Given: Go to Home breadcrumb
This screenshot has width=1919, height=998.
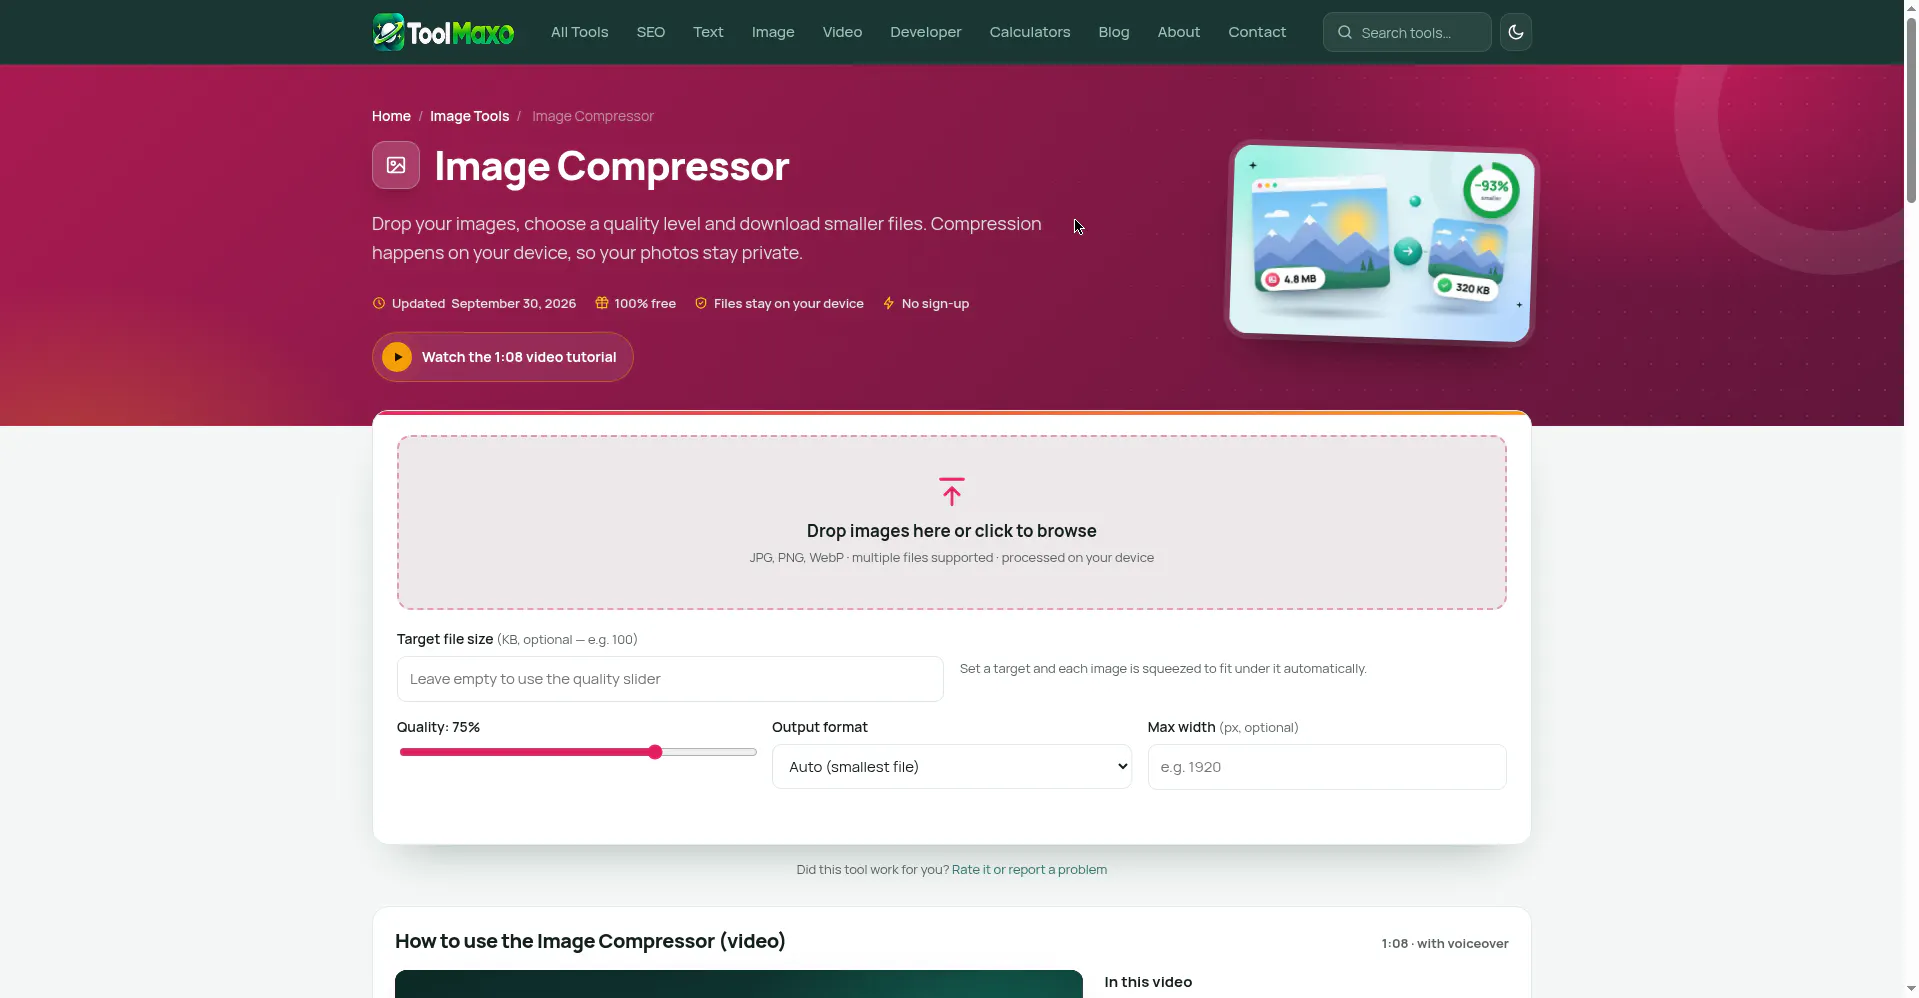Looking at the screenshot, I should click(391, 116).
